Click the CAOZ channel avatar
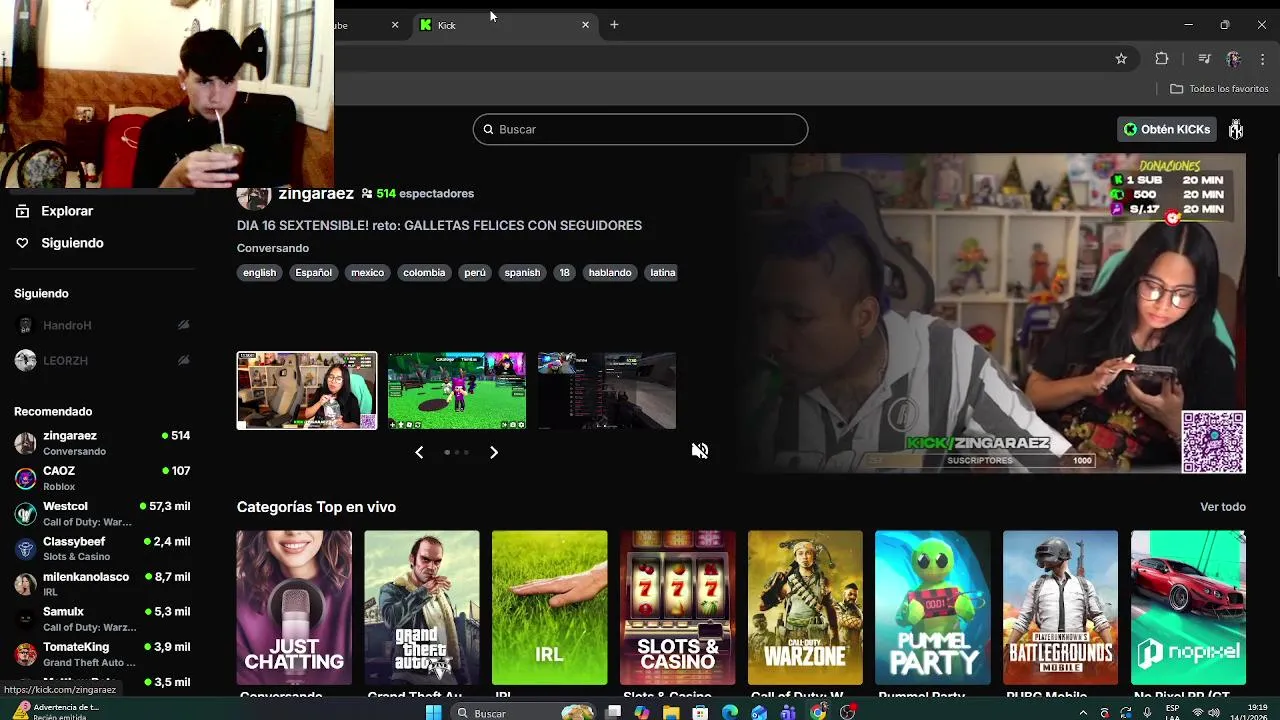This screenshot has width=1280, height=720. pos(26,478)
